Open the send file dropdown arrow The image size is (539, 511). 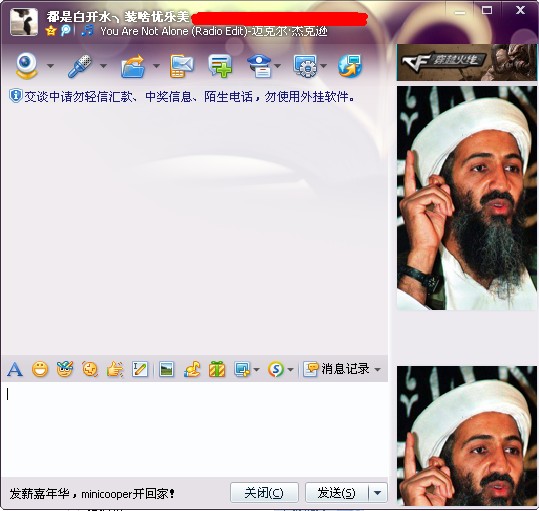156,66
